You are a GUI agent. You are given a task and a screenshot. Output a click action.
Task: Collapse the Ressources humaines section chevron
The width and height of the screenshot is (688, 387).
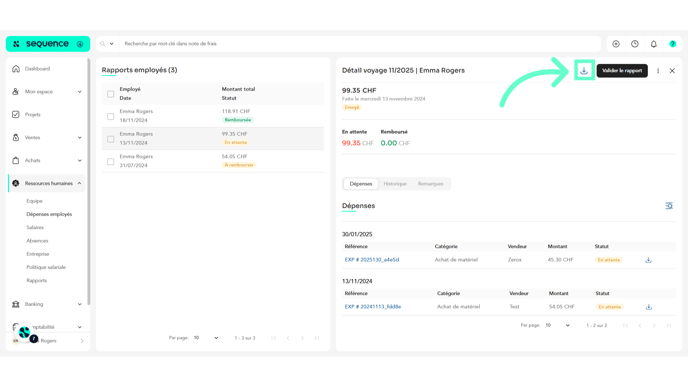coord(79,183)
